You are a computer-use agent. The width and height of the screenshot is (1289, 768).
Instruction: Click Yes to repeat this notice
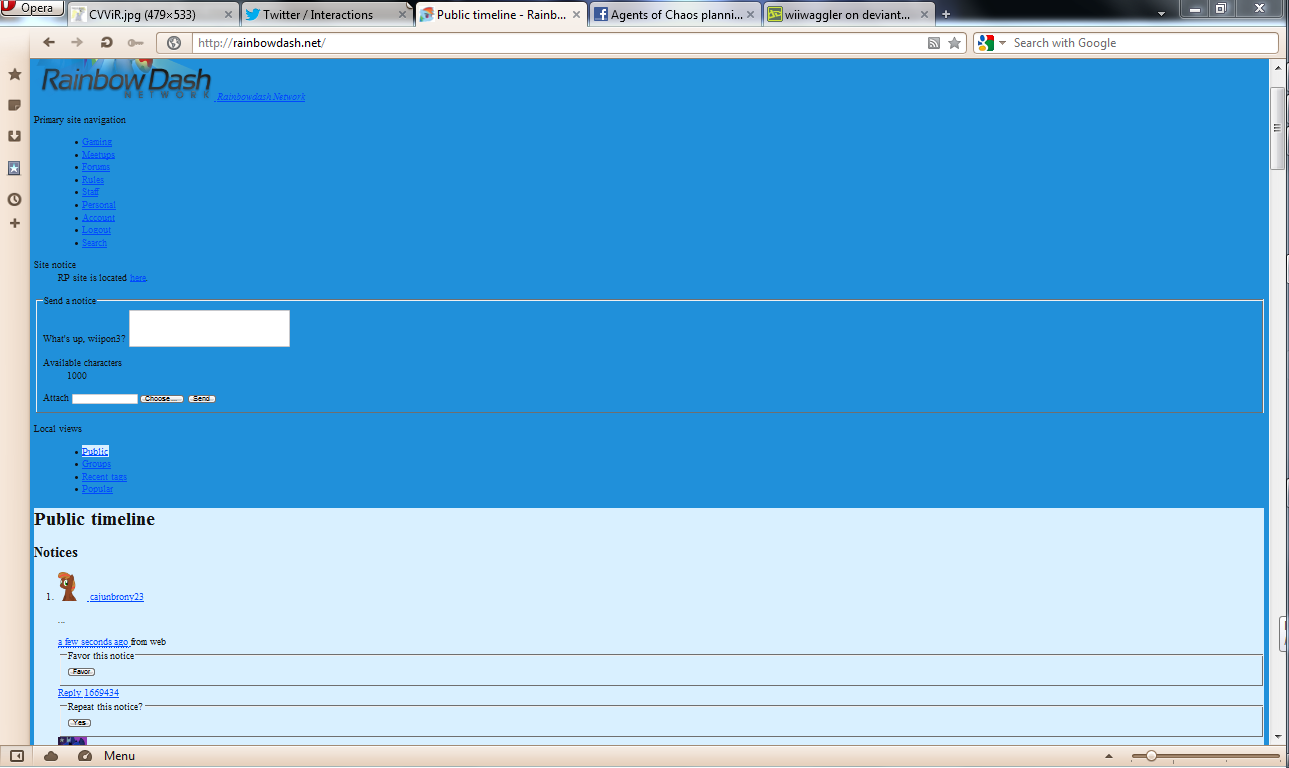coord(79,723)
